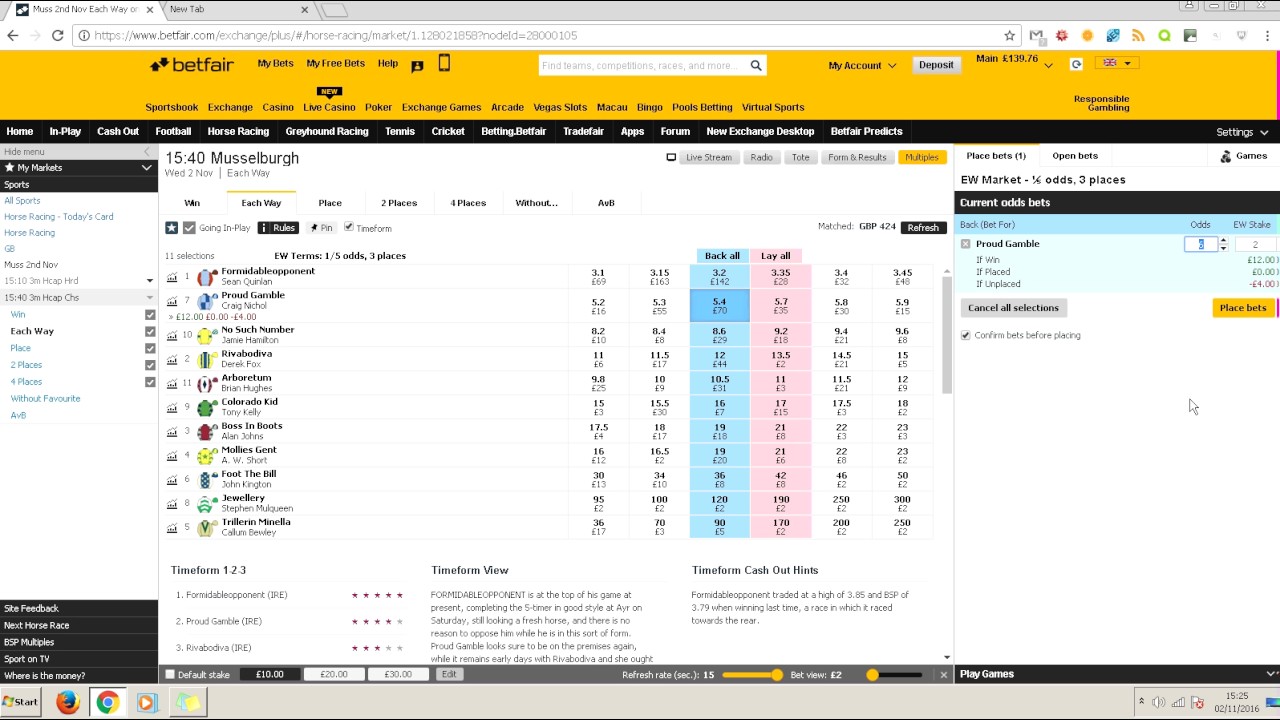Reload the page in Chrome
The image size is (1280, 720).
[x=58, y=35]
